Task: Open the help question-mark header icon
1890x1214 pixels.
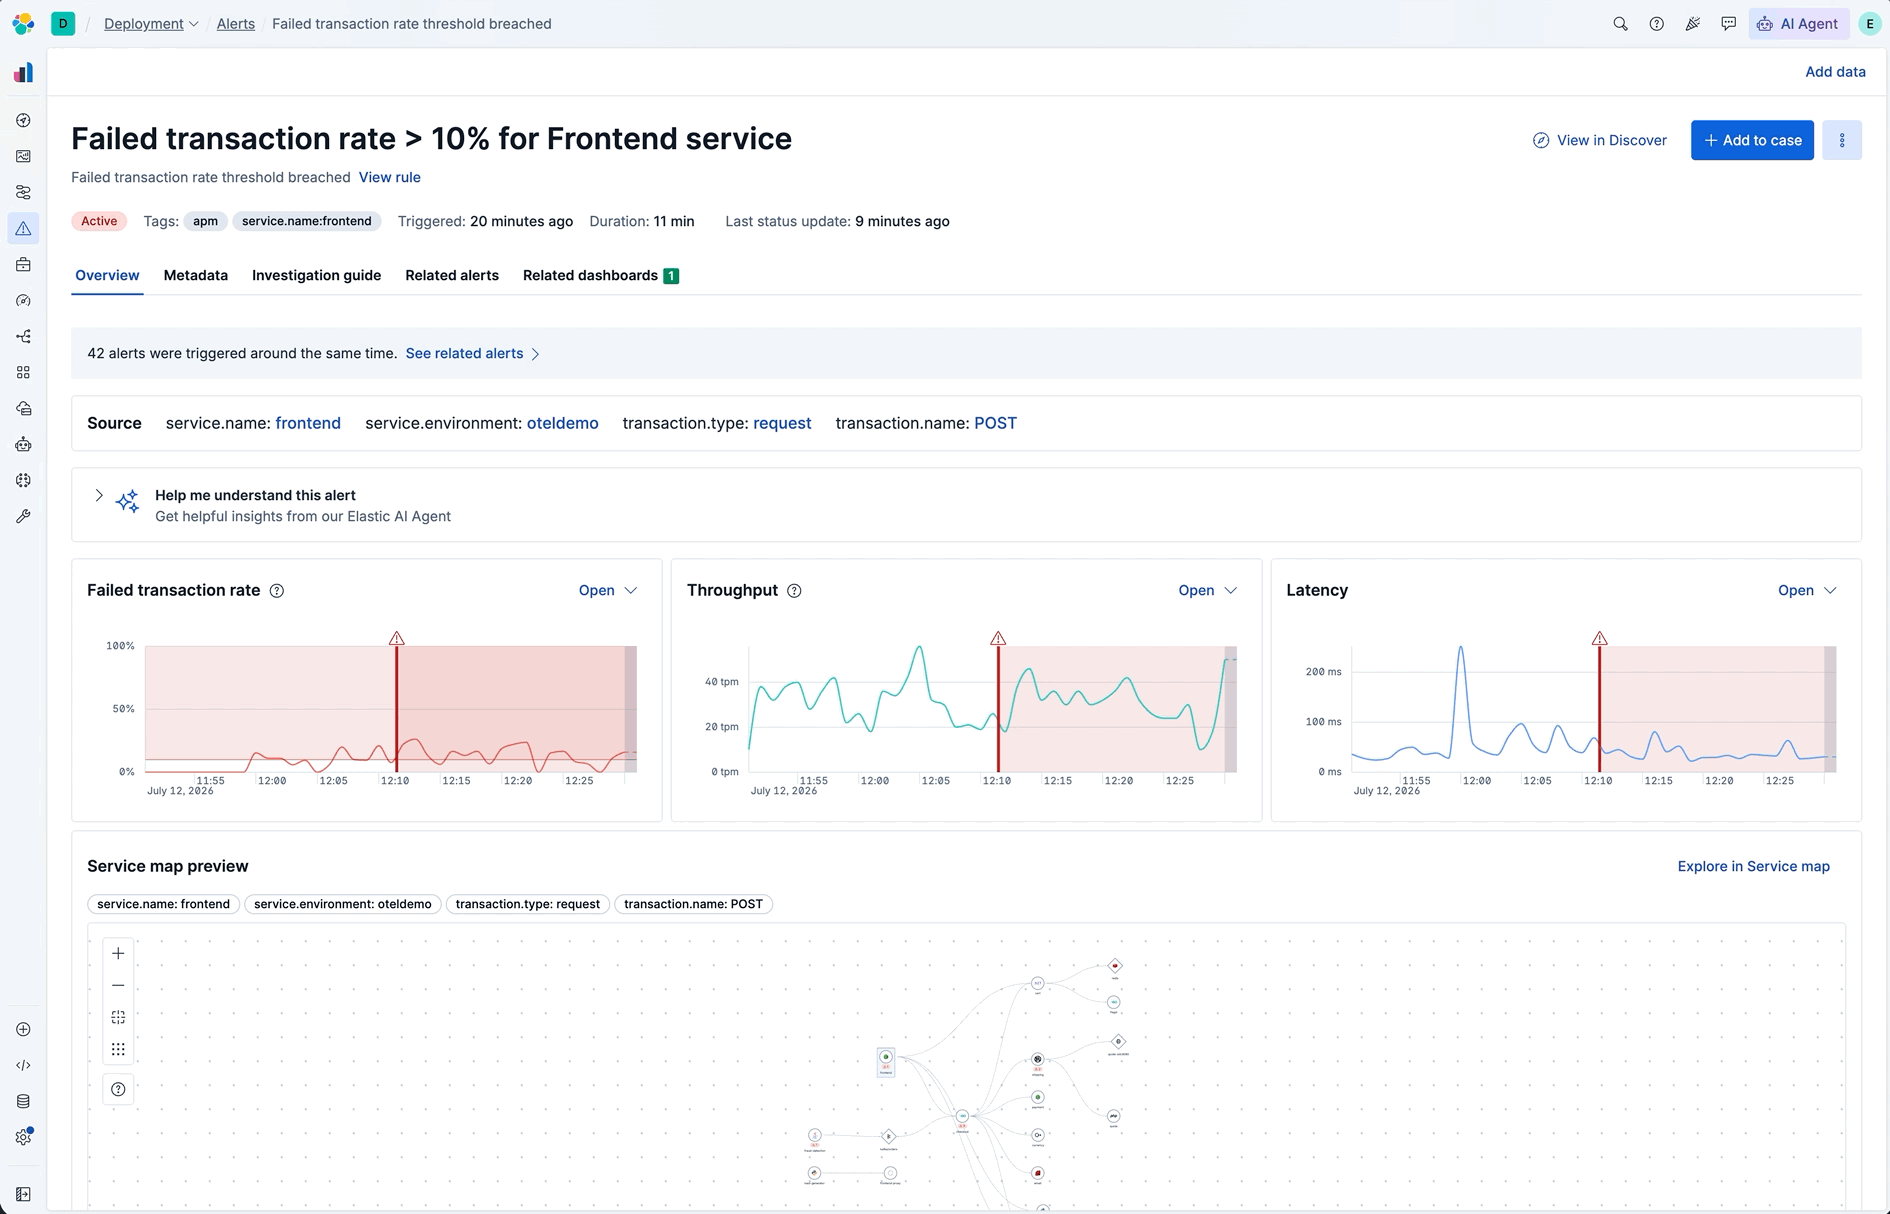Action: click(1656, 24)
